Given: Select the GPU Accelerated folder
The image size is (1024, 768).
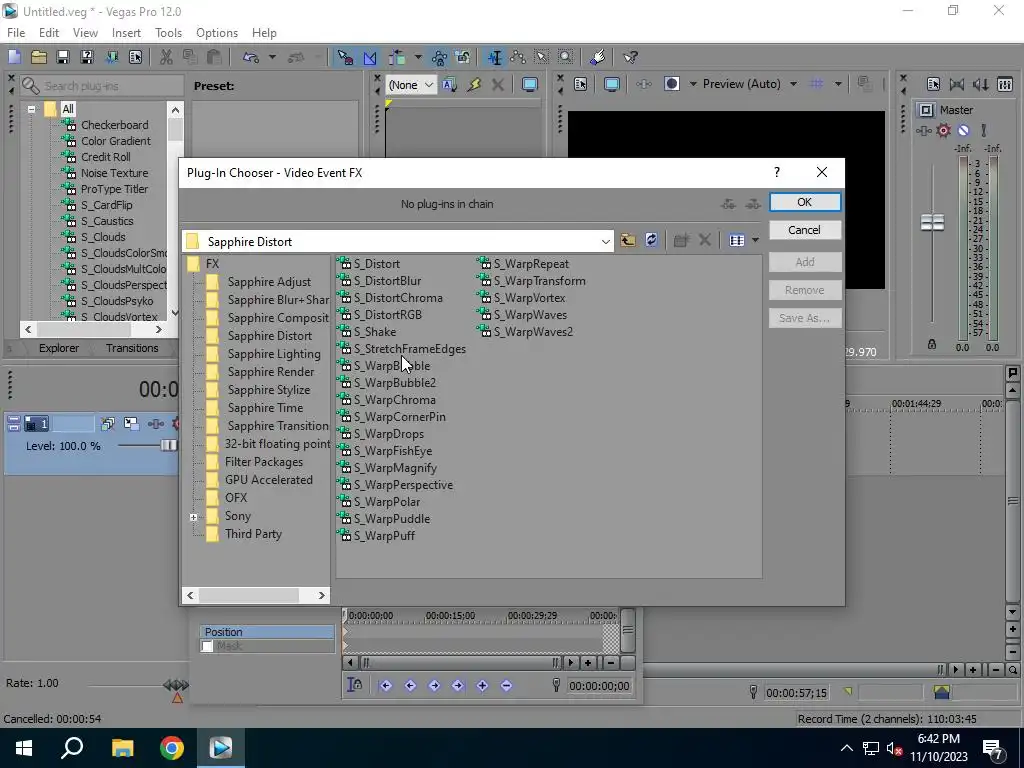Looking at the screenshot, I should pyautogui.click(x=268, y=480).
